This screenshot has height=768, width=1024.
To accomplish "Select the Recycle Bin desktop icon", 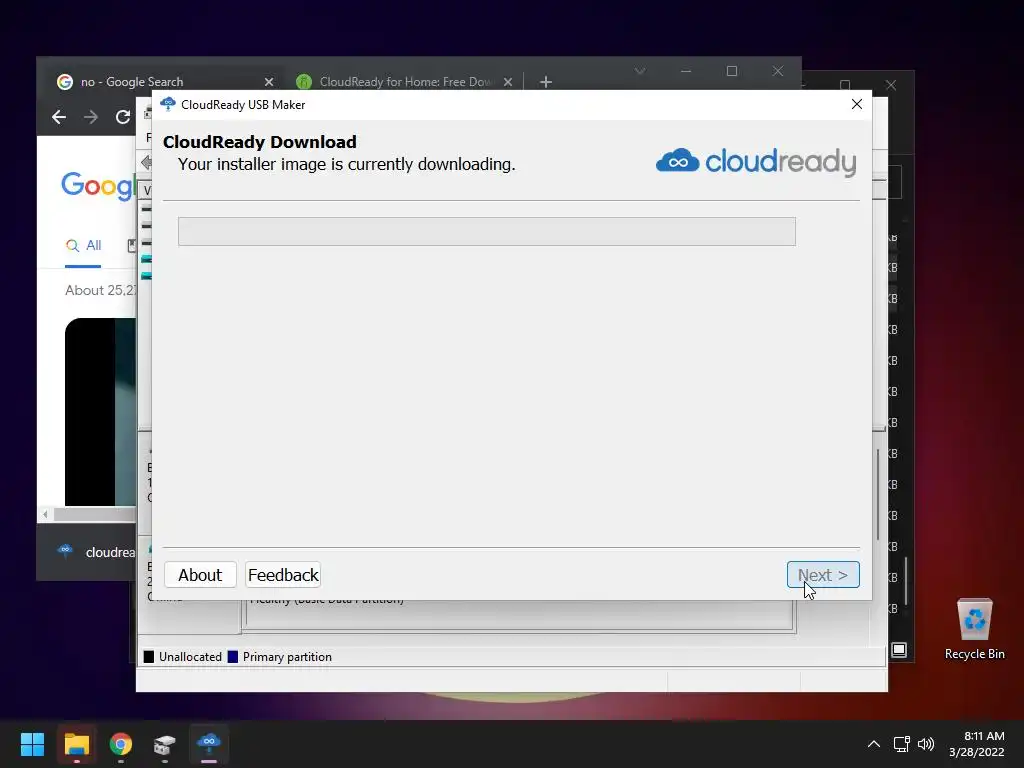I will coord(974,629).
